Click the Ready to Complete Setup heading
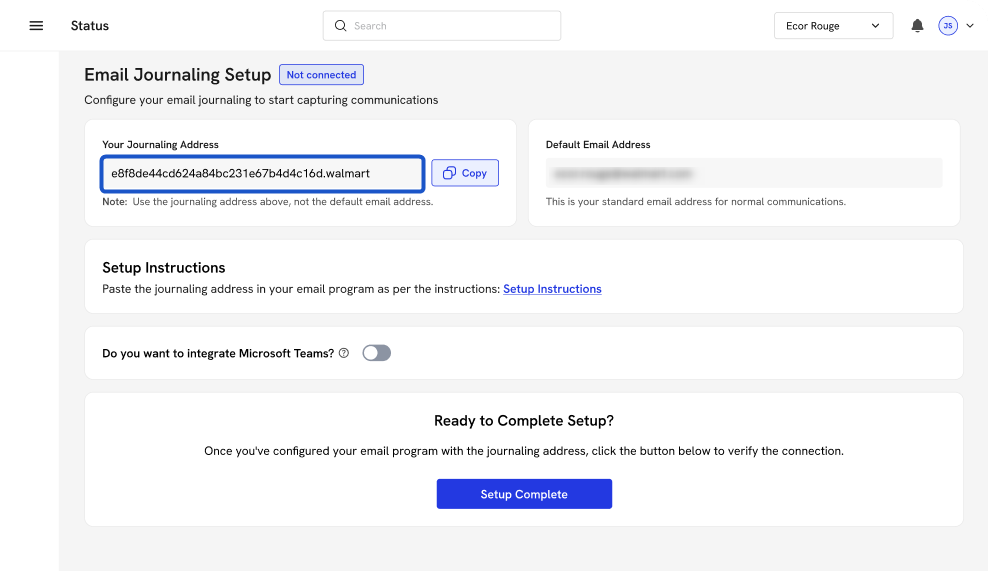The height and width of the screenshot is (571, 988). click(x=523, y=421)
